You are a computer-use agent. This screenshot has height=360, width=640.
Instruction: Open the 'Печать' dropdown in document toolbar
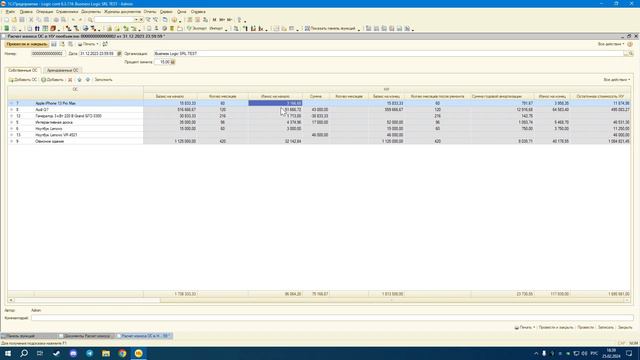coord(88,44)
